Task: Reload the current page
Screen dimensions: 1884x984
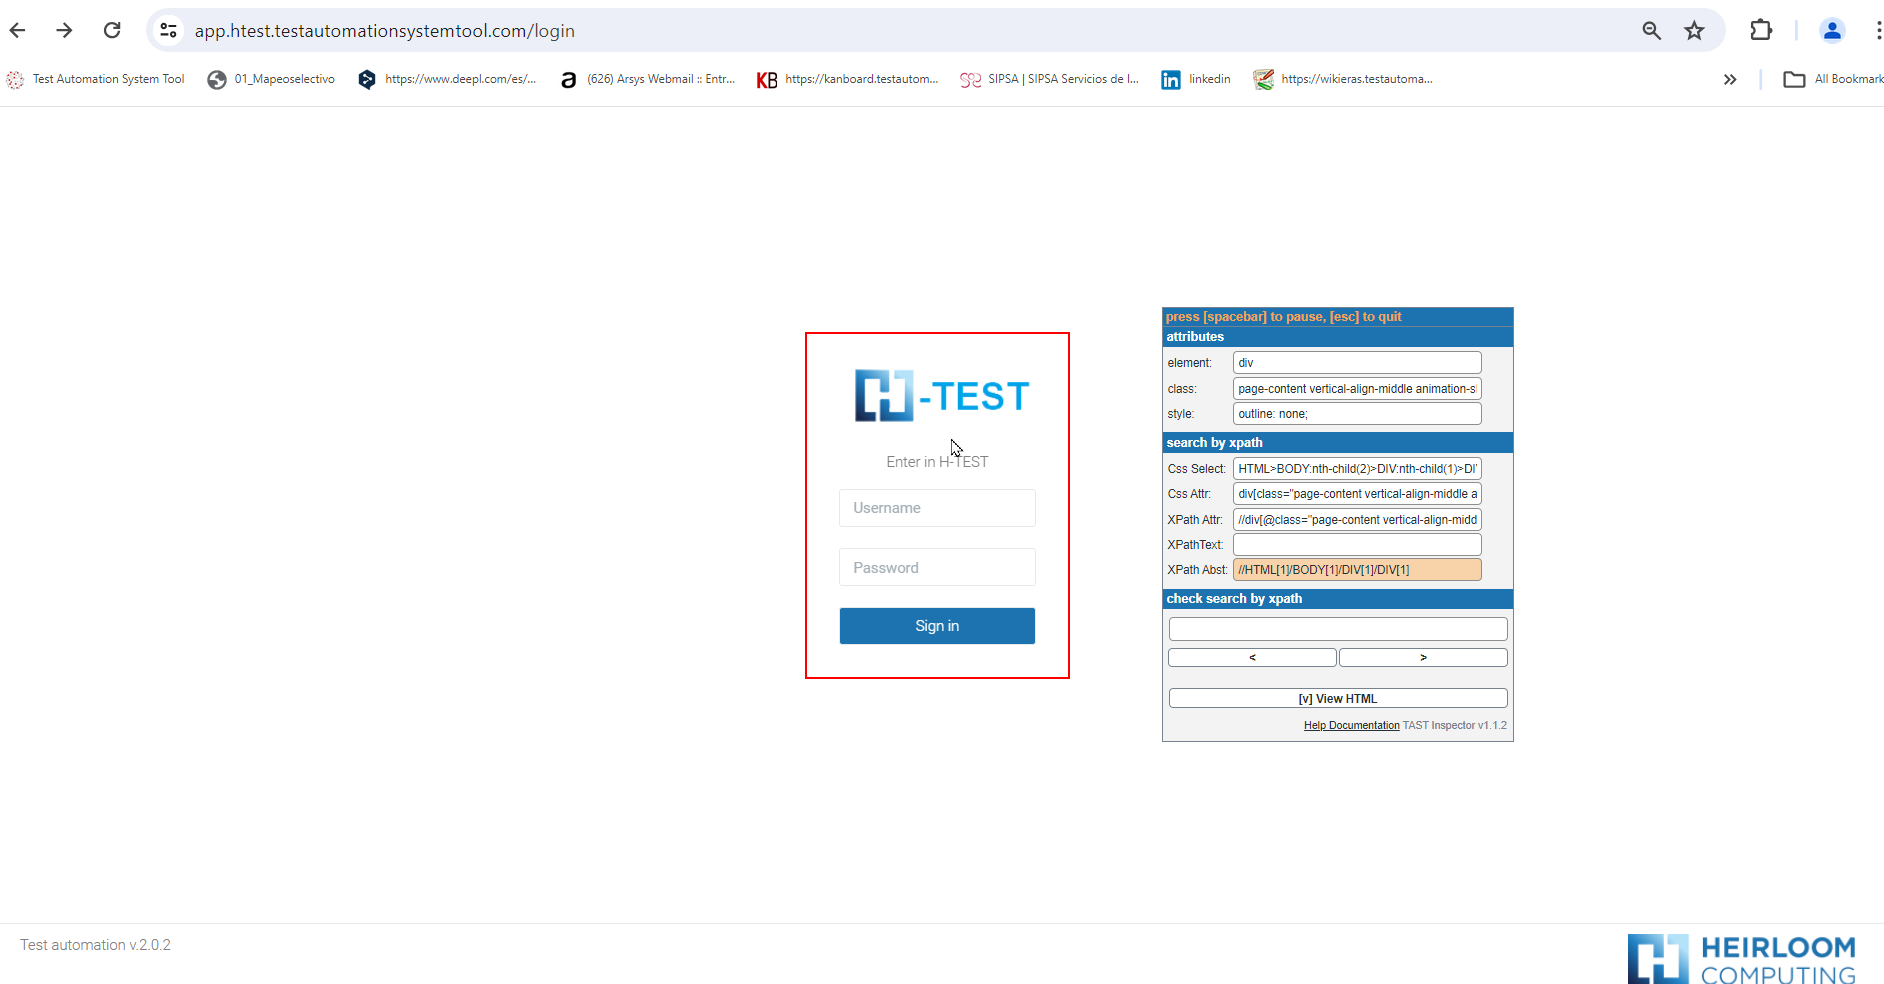Action: (112, 30)
